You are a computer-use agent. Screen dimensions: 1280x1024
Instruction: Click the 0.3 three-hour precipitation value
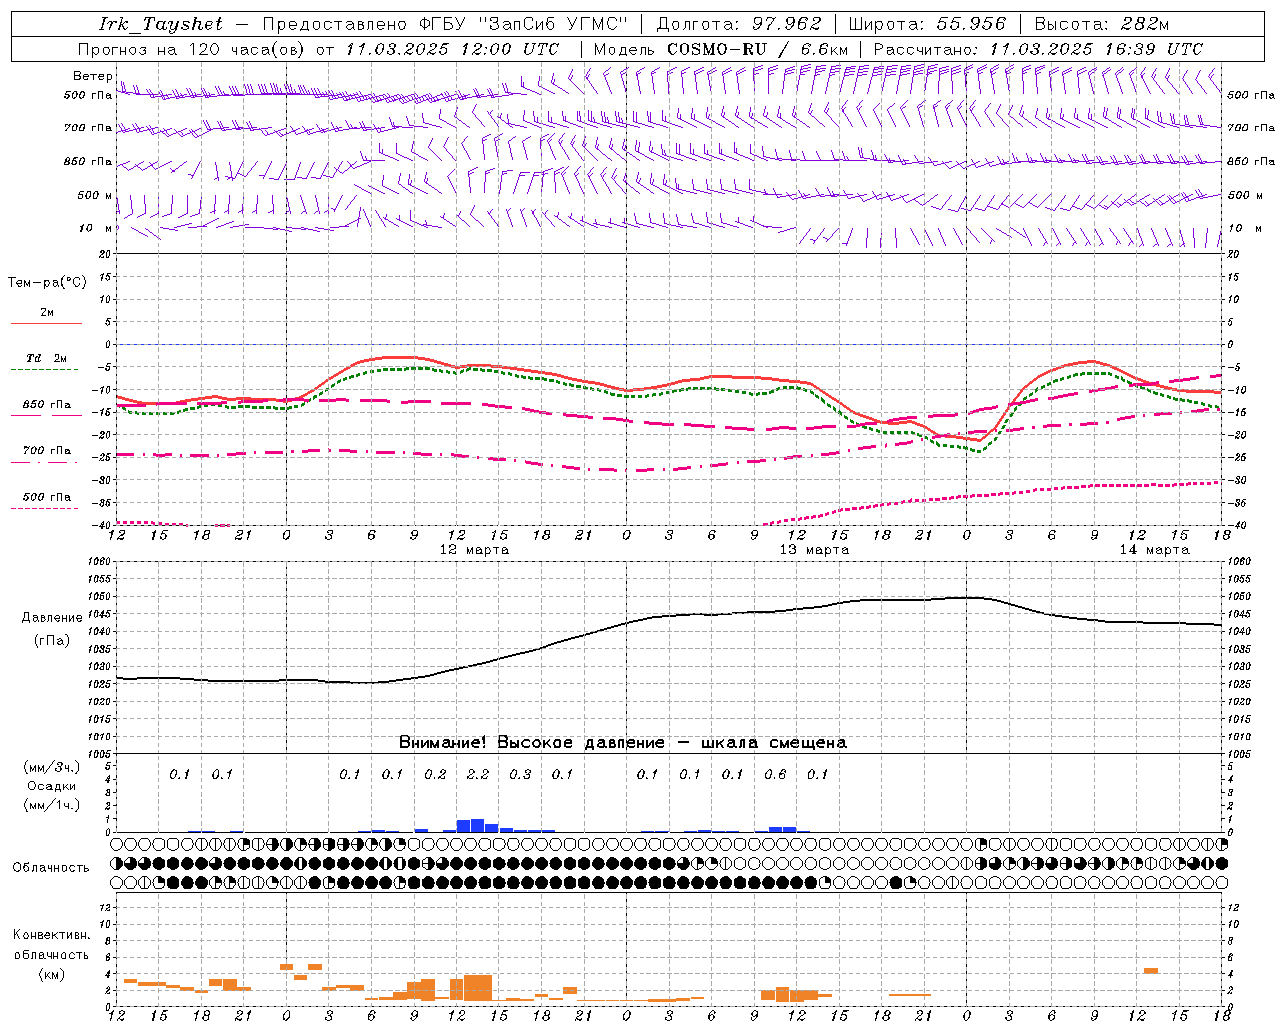point(520,774)
